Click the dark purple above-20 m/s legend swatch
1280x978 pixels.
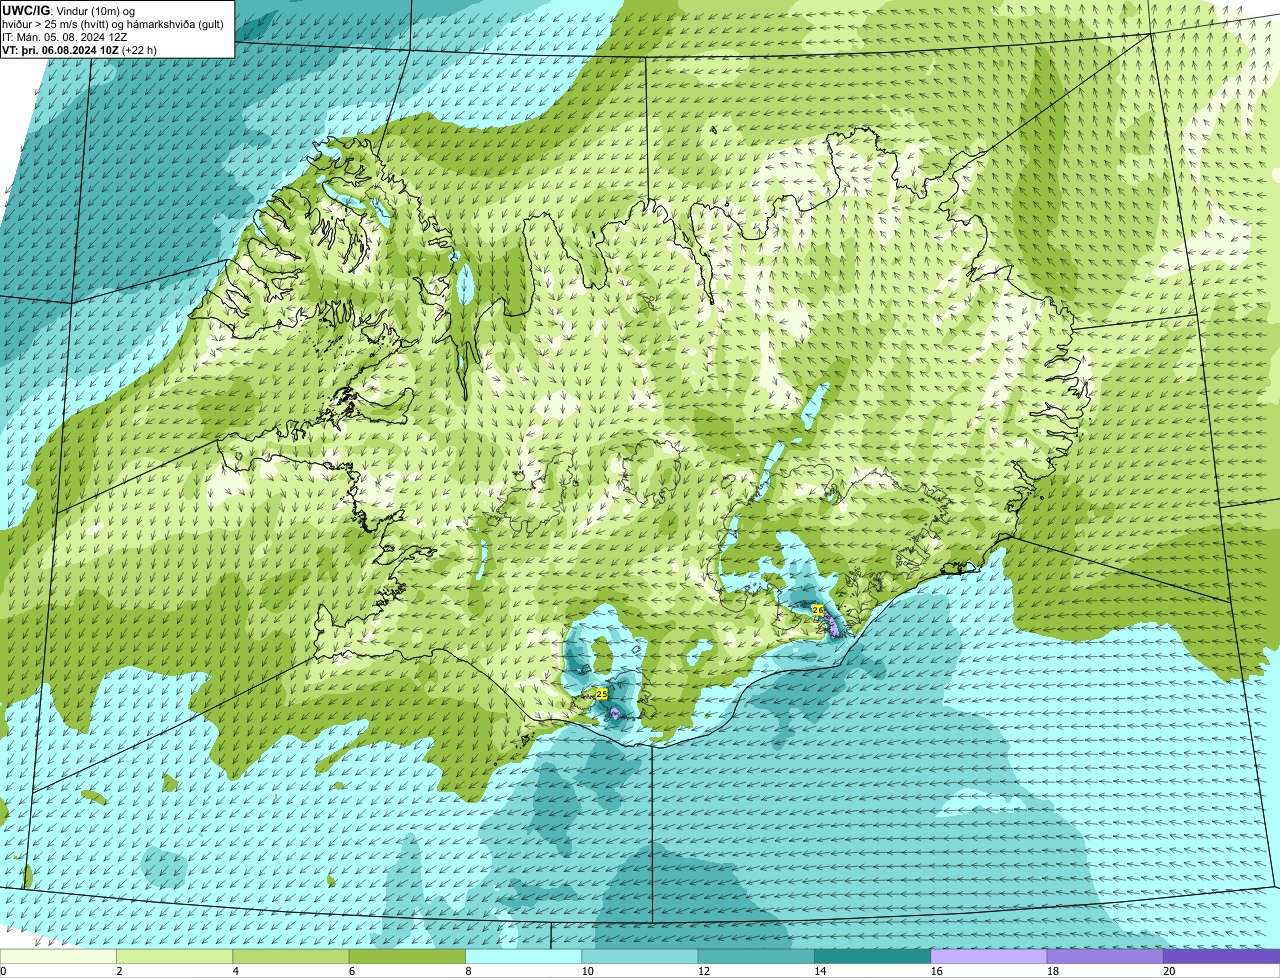click(x=1221, y=956)
